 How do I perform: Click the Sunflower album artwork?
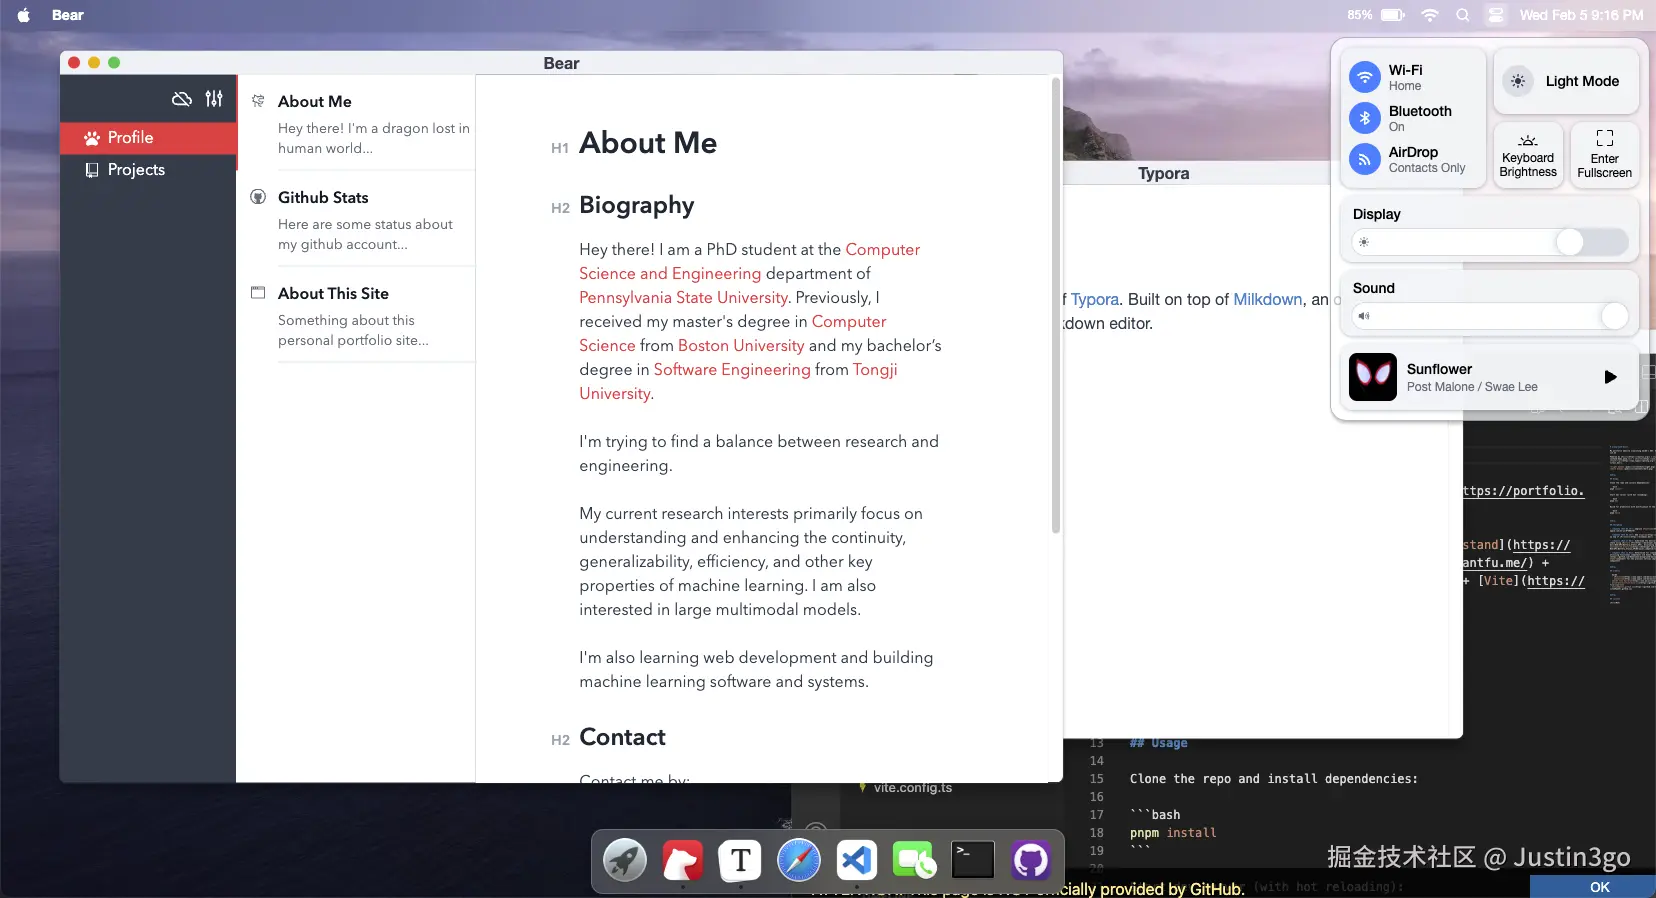click(x=1373, y=377)
